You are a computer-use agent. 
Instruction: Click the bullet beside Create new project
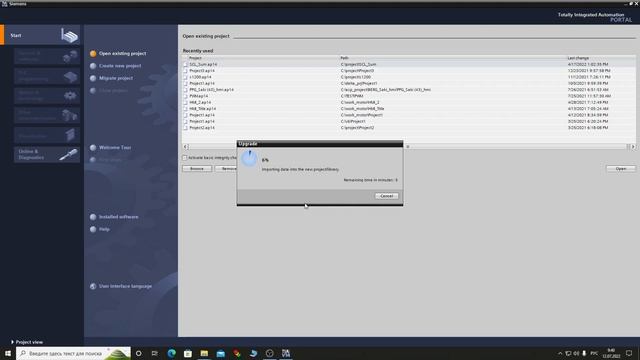tap(93, 66)
